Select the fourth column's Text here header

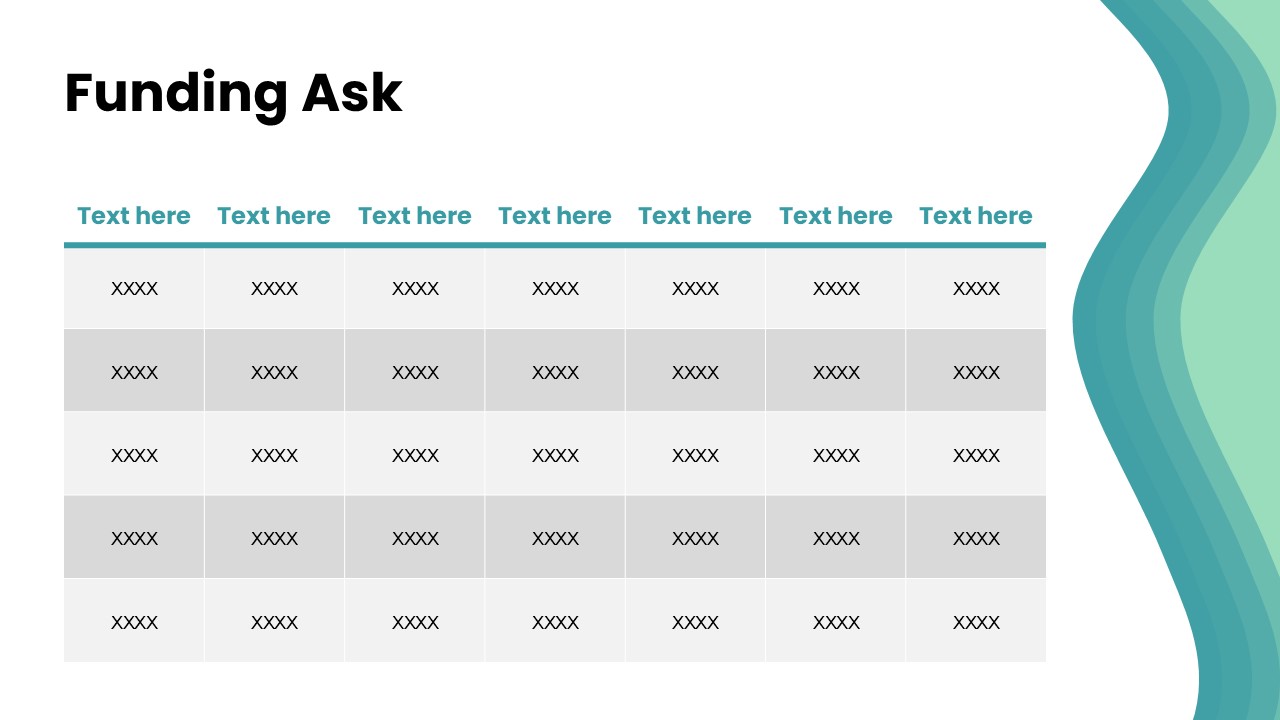click(x=555, y=216)
